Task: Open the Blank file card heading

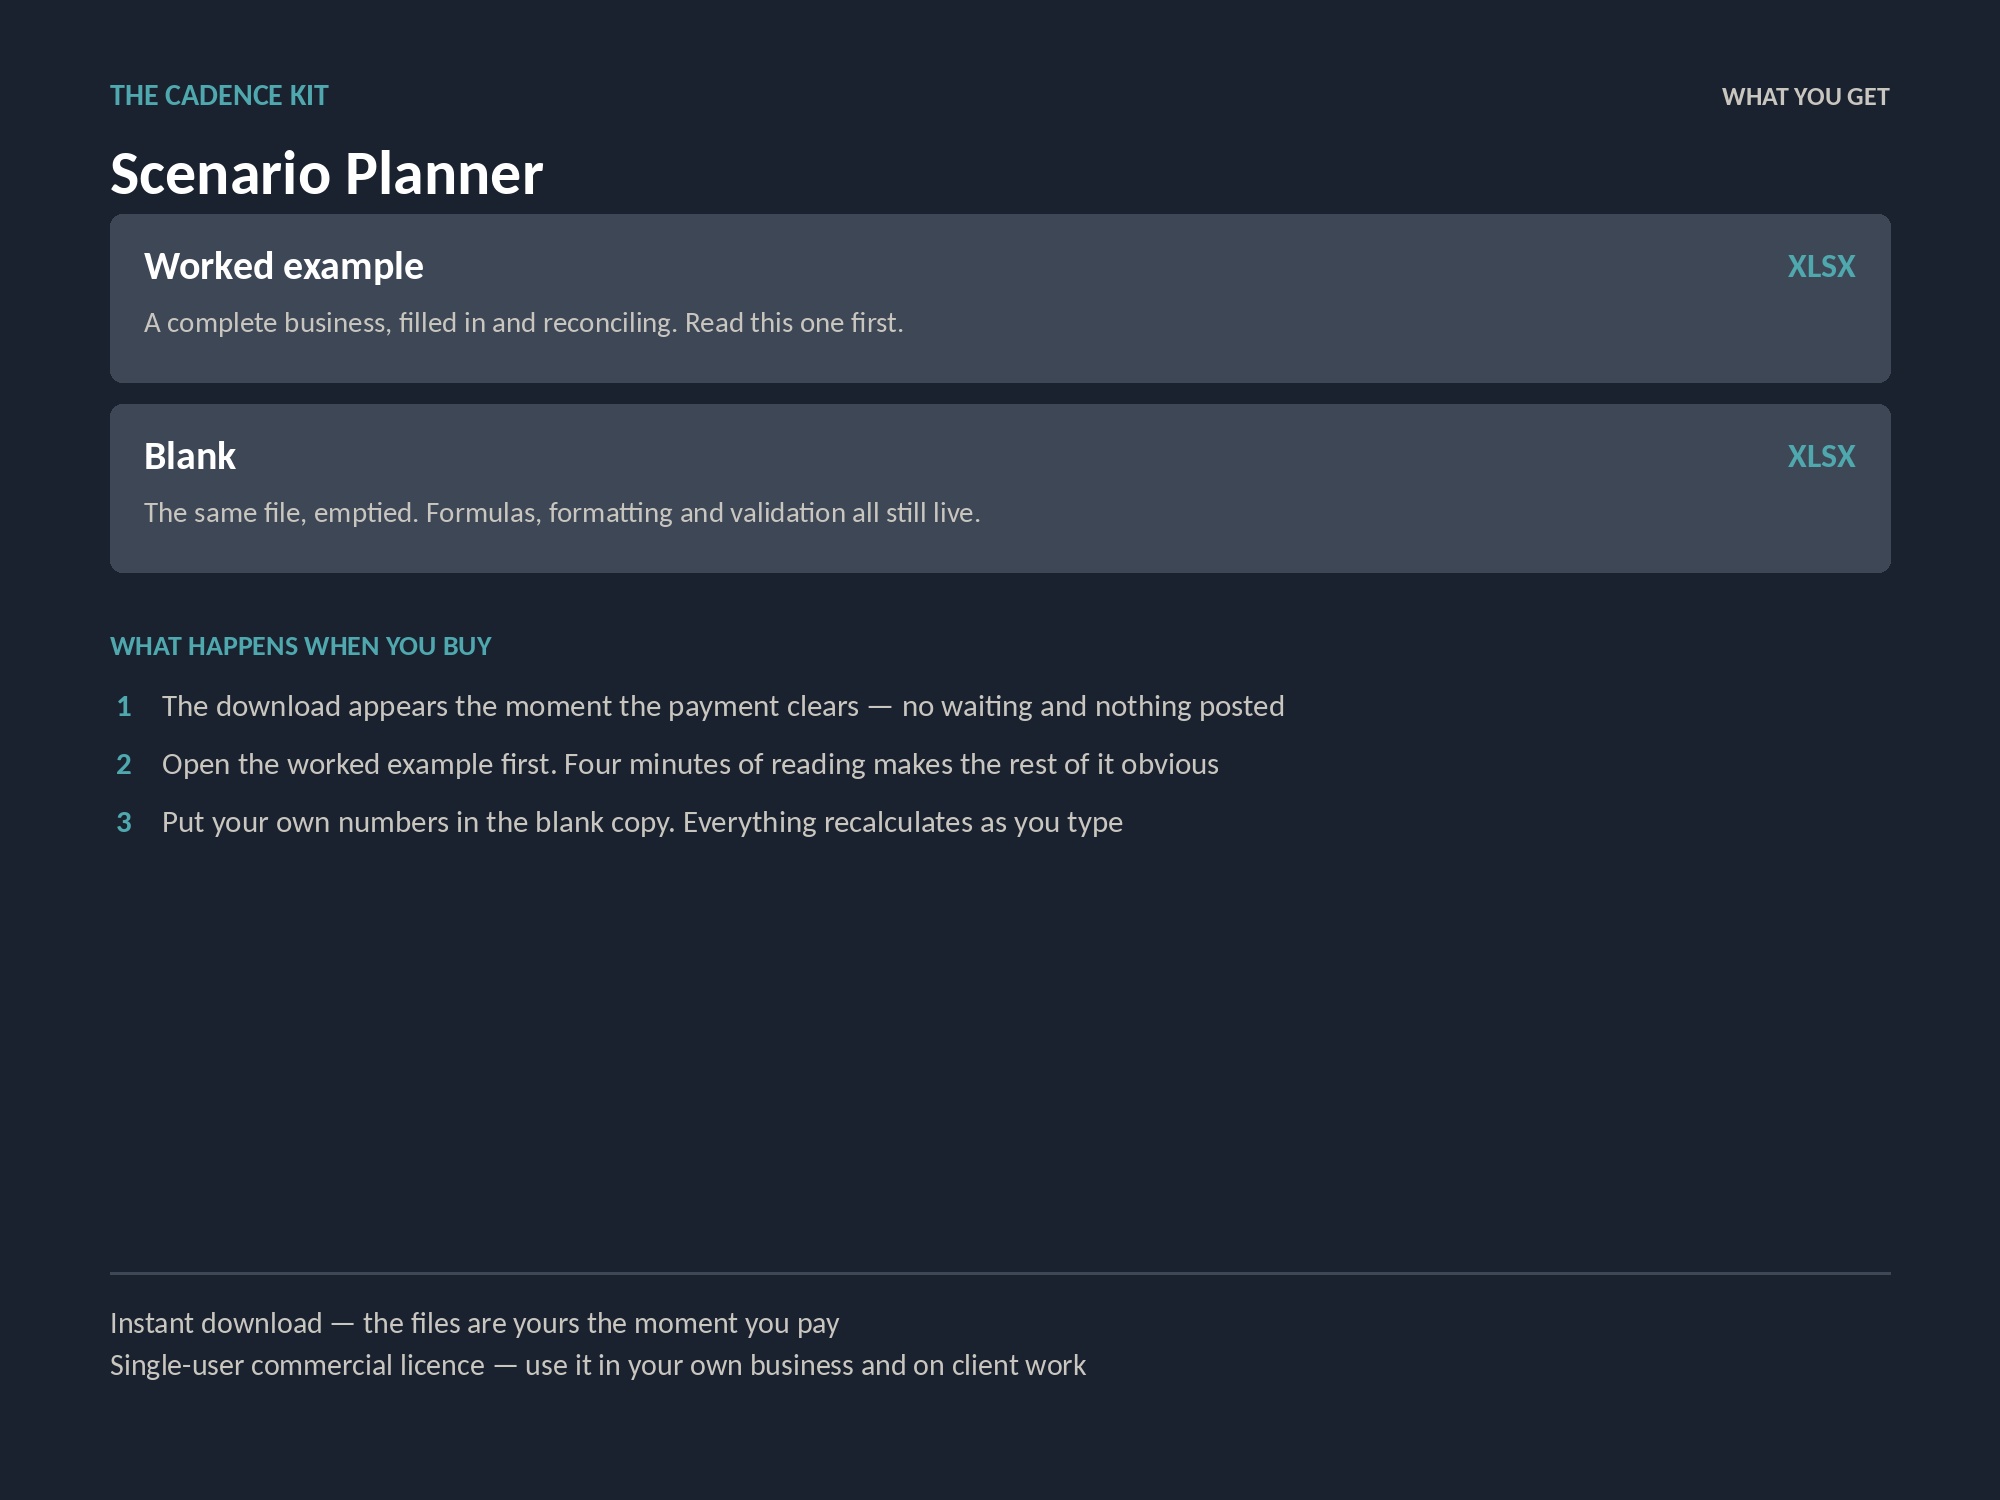Action: coord(190,457)
